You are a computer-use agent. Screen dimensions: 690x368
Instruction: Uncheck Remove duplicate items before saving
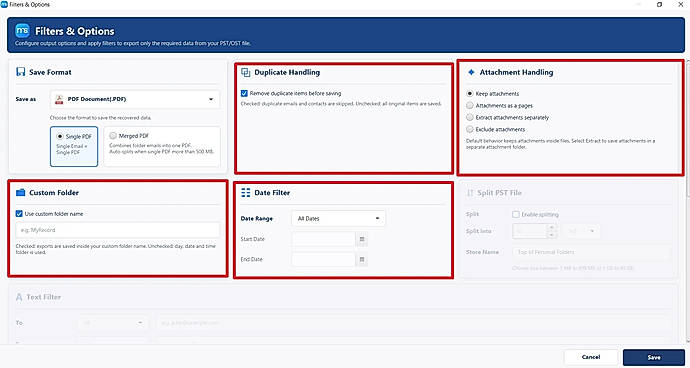tap(244, 93)
